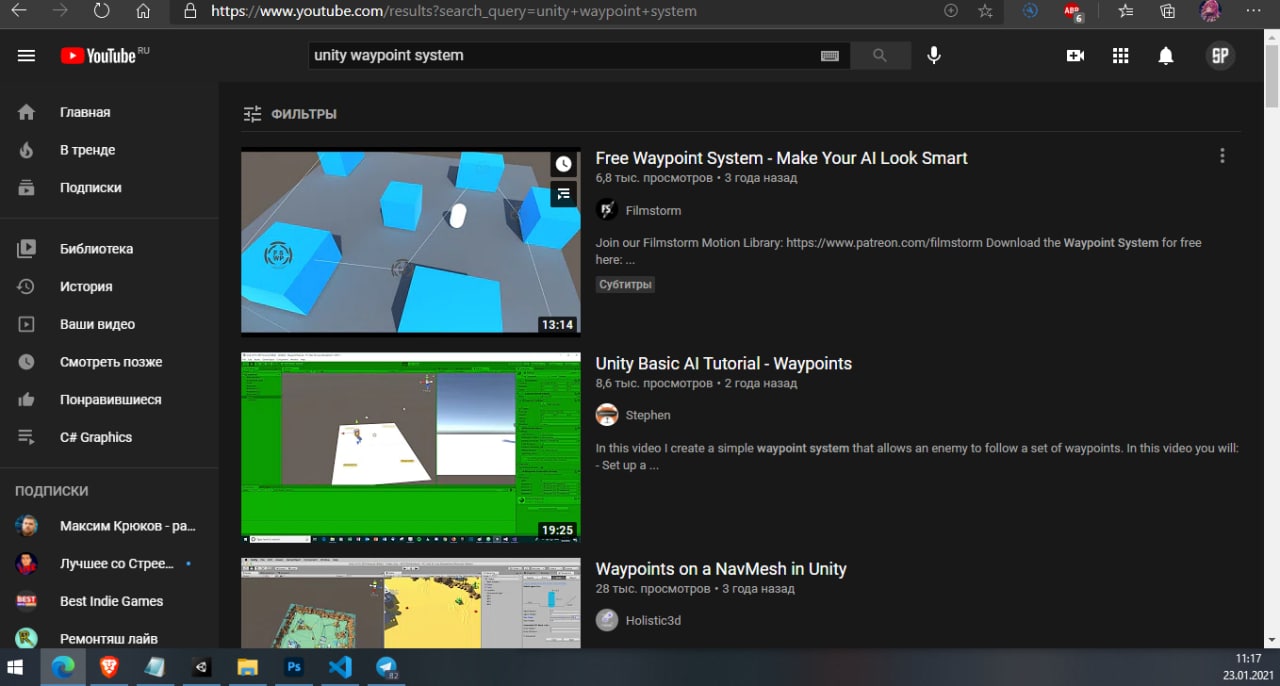Click the Filmstorm channel avatar

pyautogui.click(x=606, y=210)
